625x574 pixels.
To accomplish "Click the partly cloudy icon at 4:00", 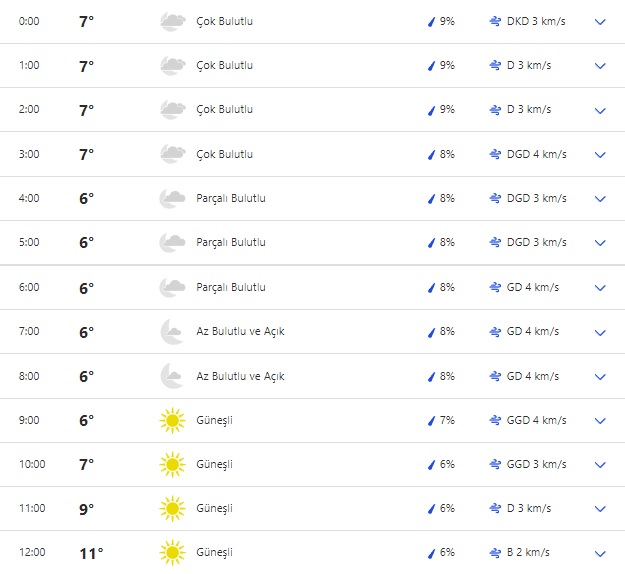I will (172, 198).
